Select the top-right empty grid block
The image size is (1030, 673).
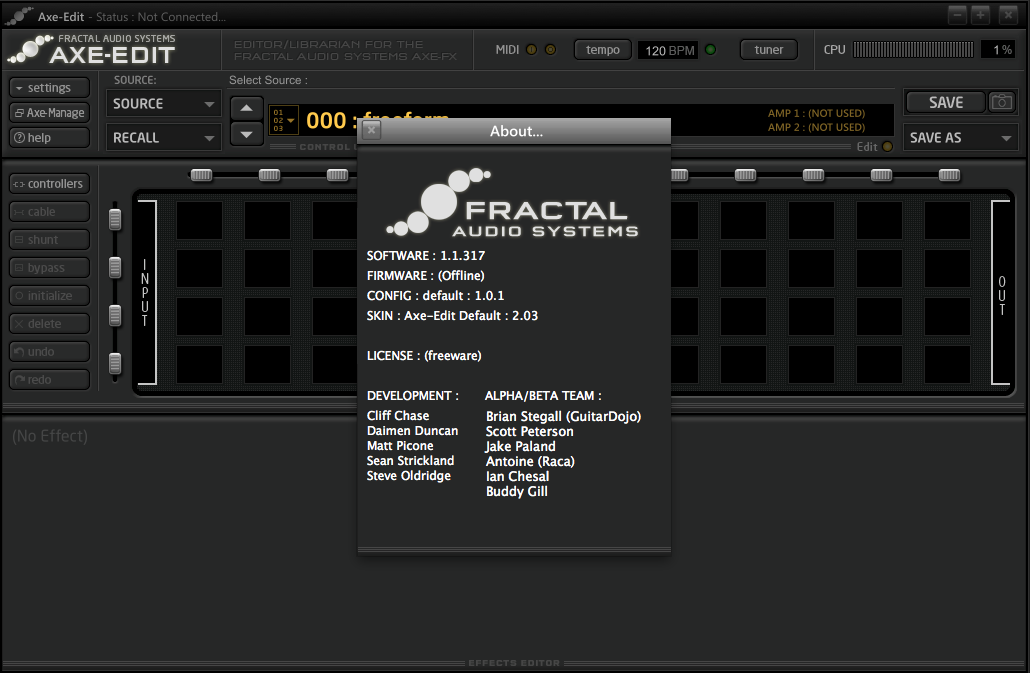click(947, 221)
